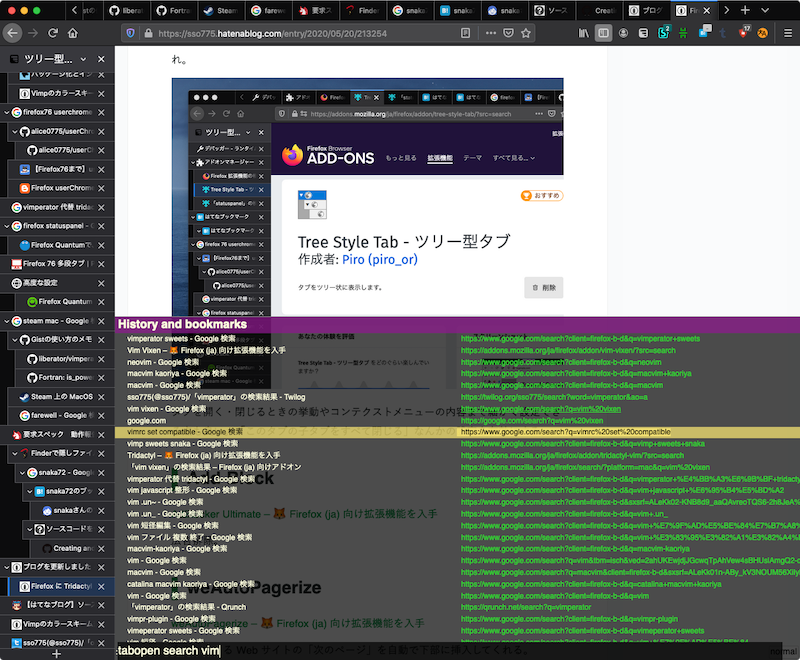Save page to Pocket
This screenshot has width=800, height=660.
point(508,33)
